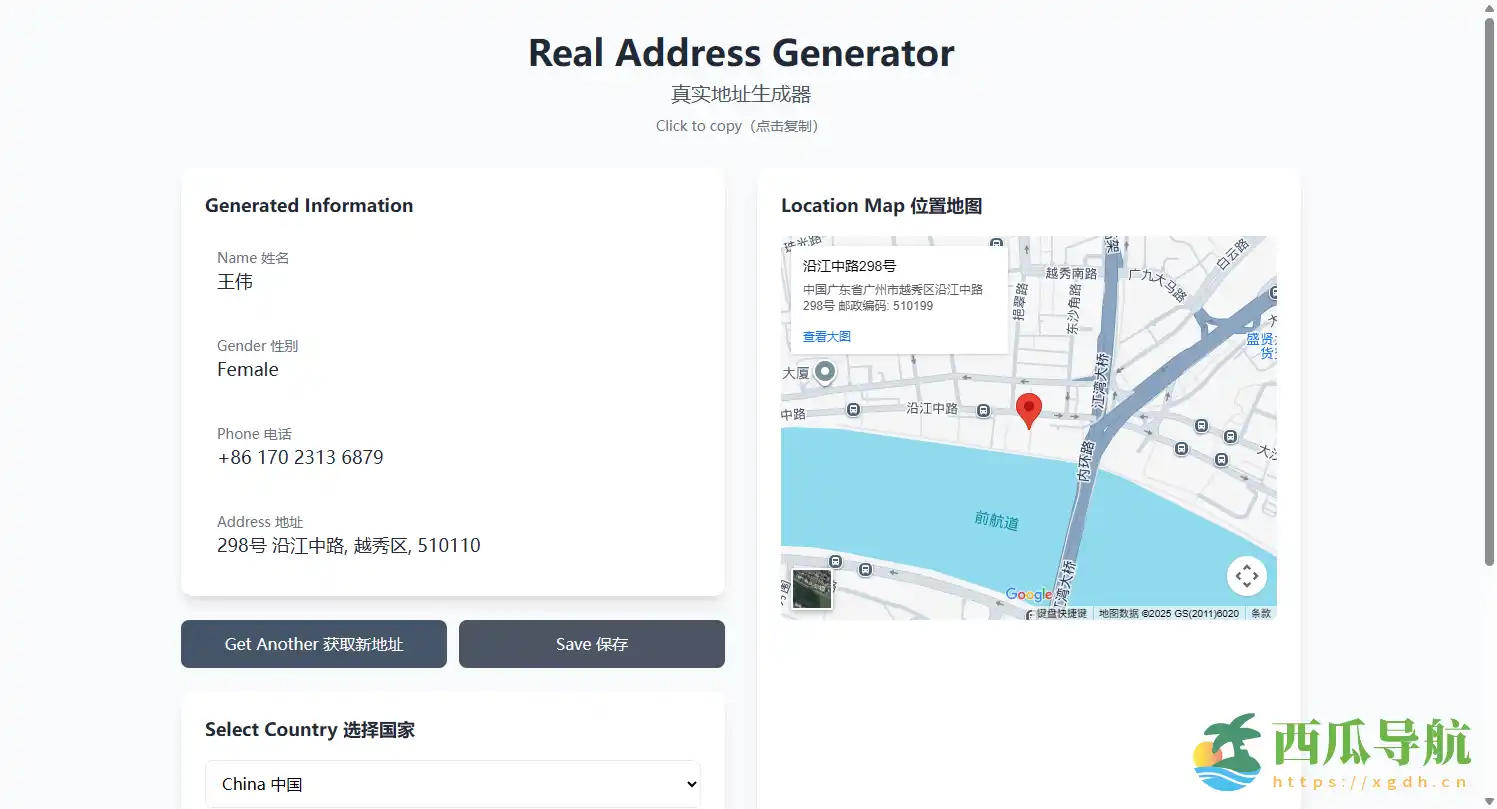
Task: Click bus stop icon left of 沿江中路 label
Action: pos(853,409)
